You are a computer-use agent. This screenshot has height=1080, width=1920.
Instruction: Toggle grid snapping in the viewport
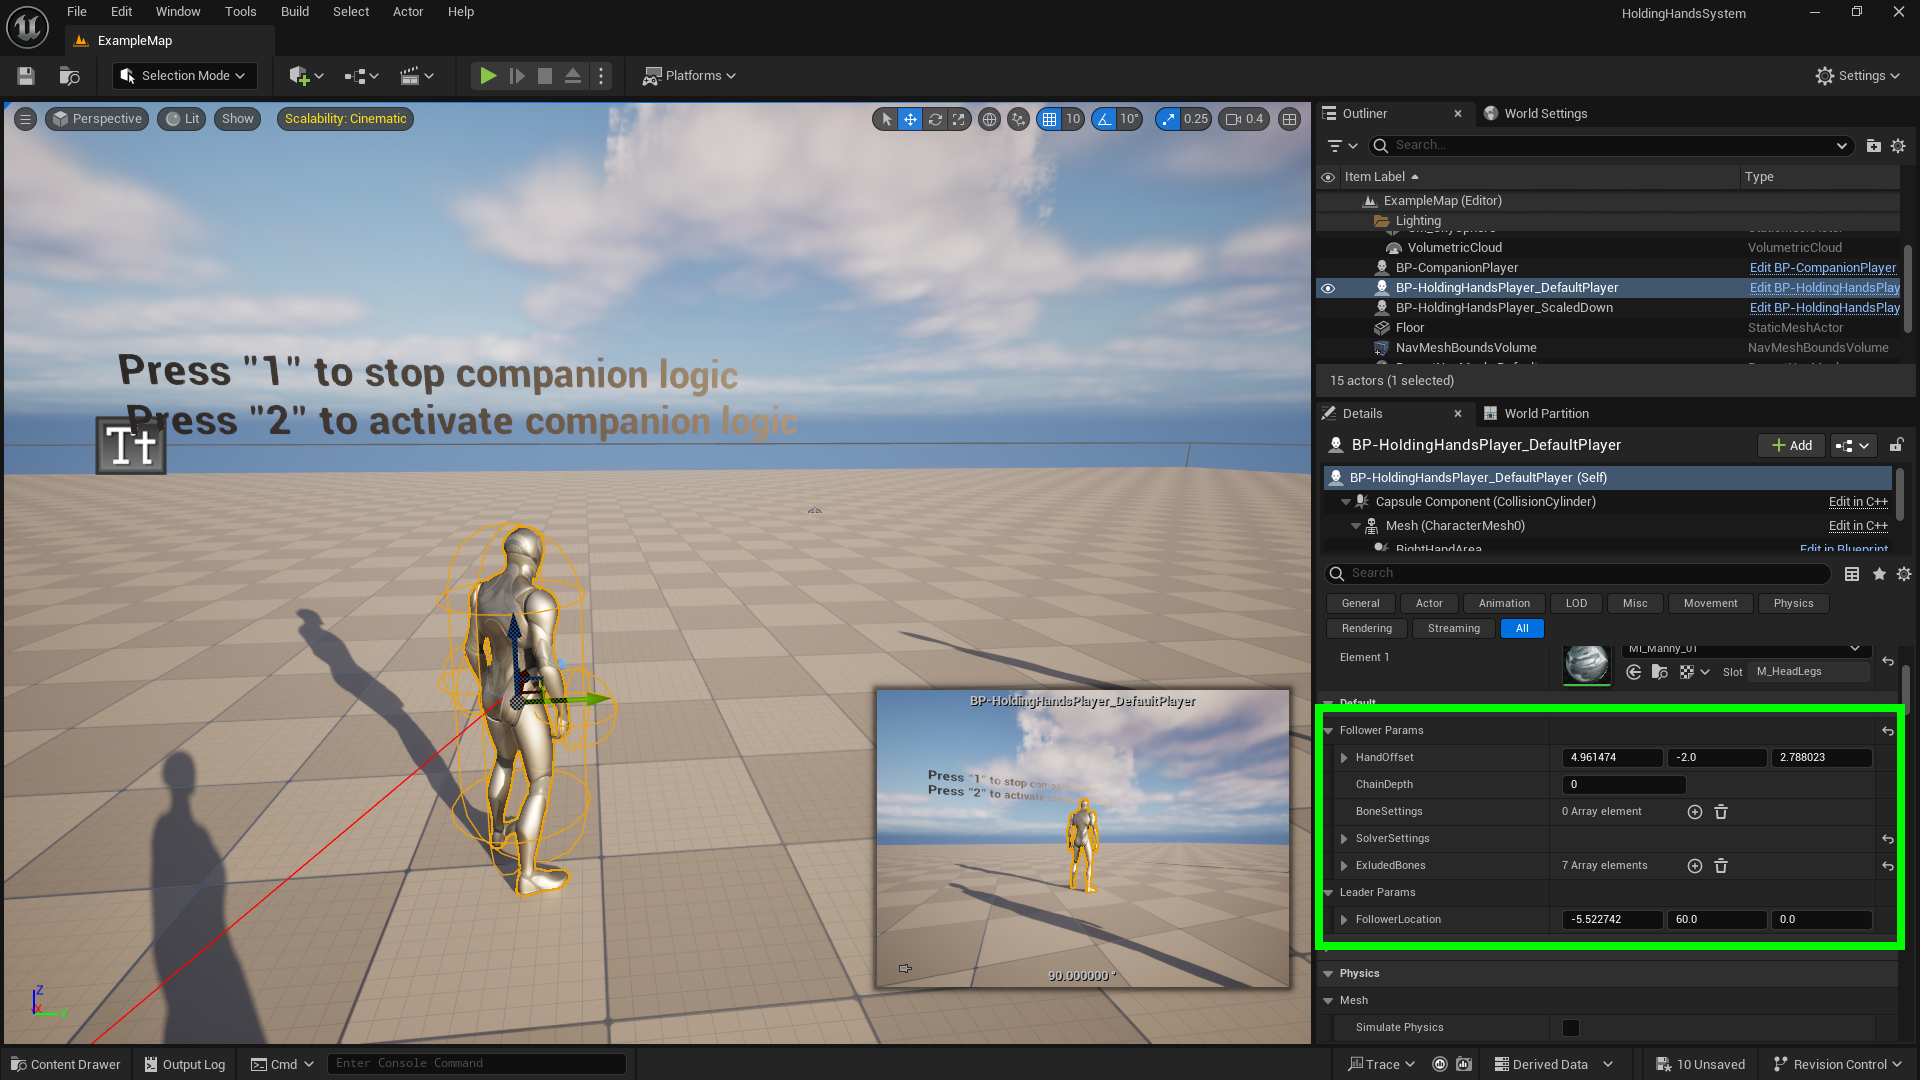[x=1049, y=119]
